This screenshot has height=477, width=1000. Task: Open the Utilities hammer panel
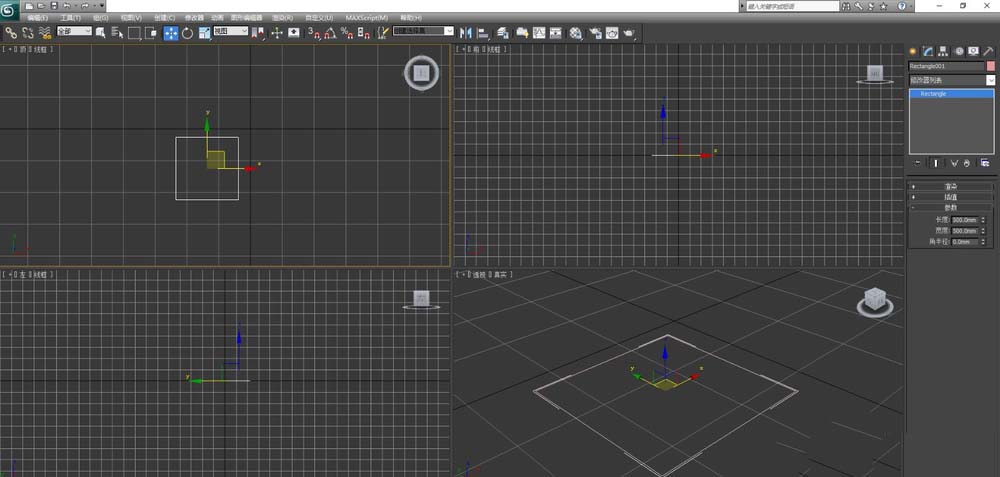point(988,50)
